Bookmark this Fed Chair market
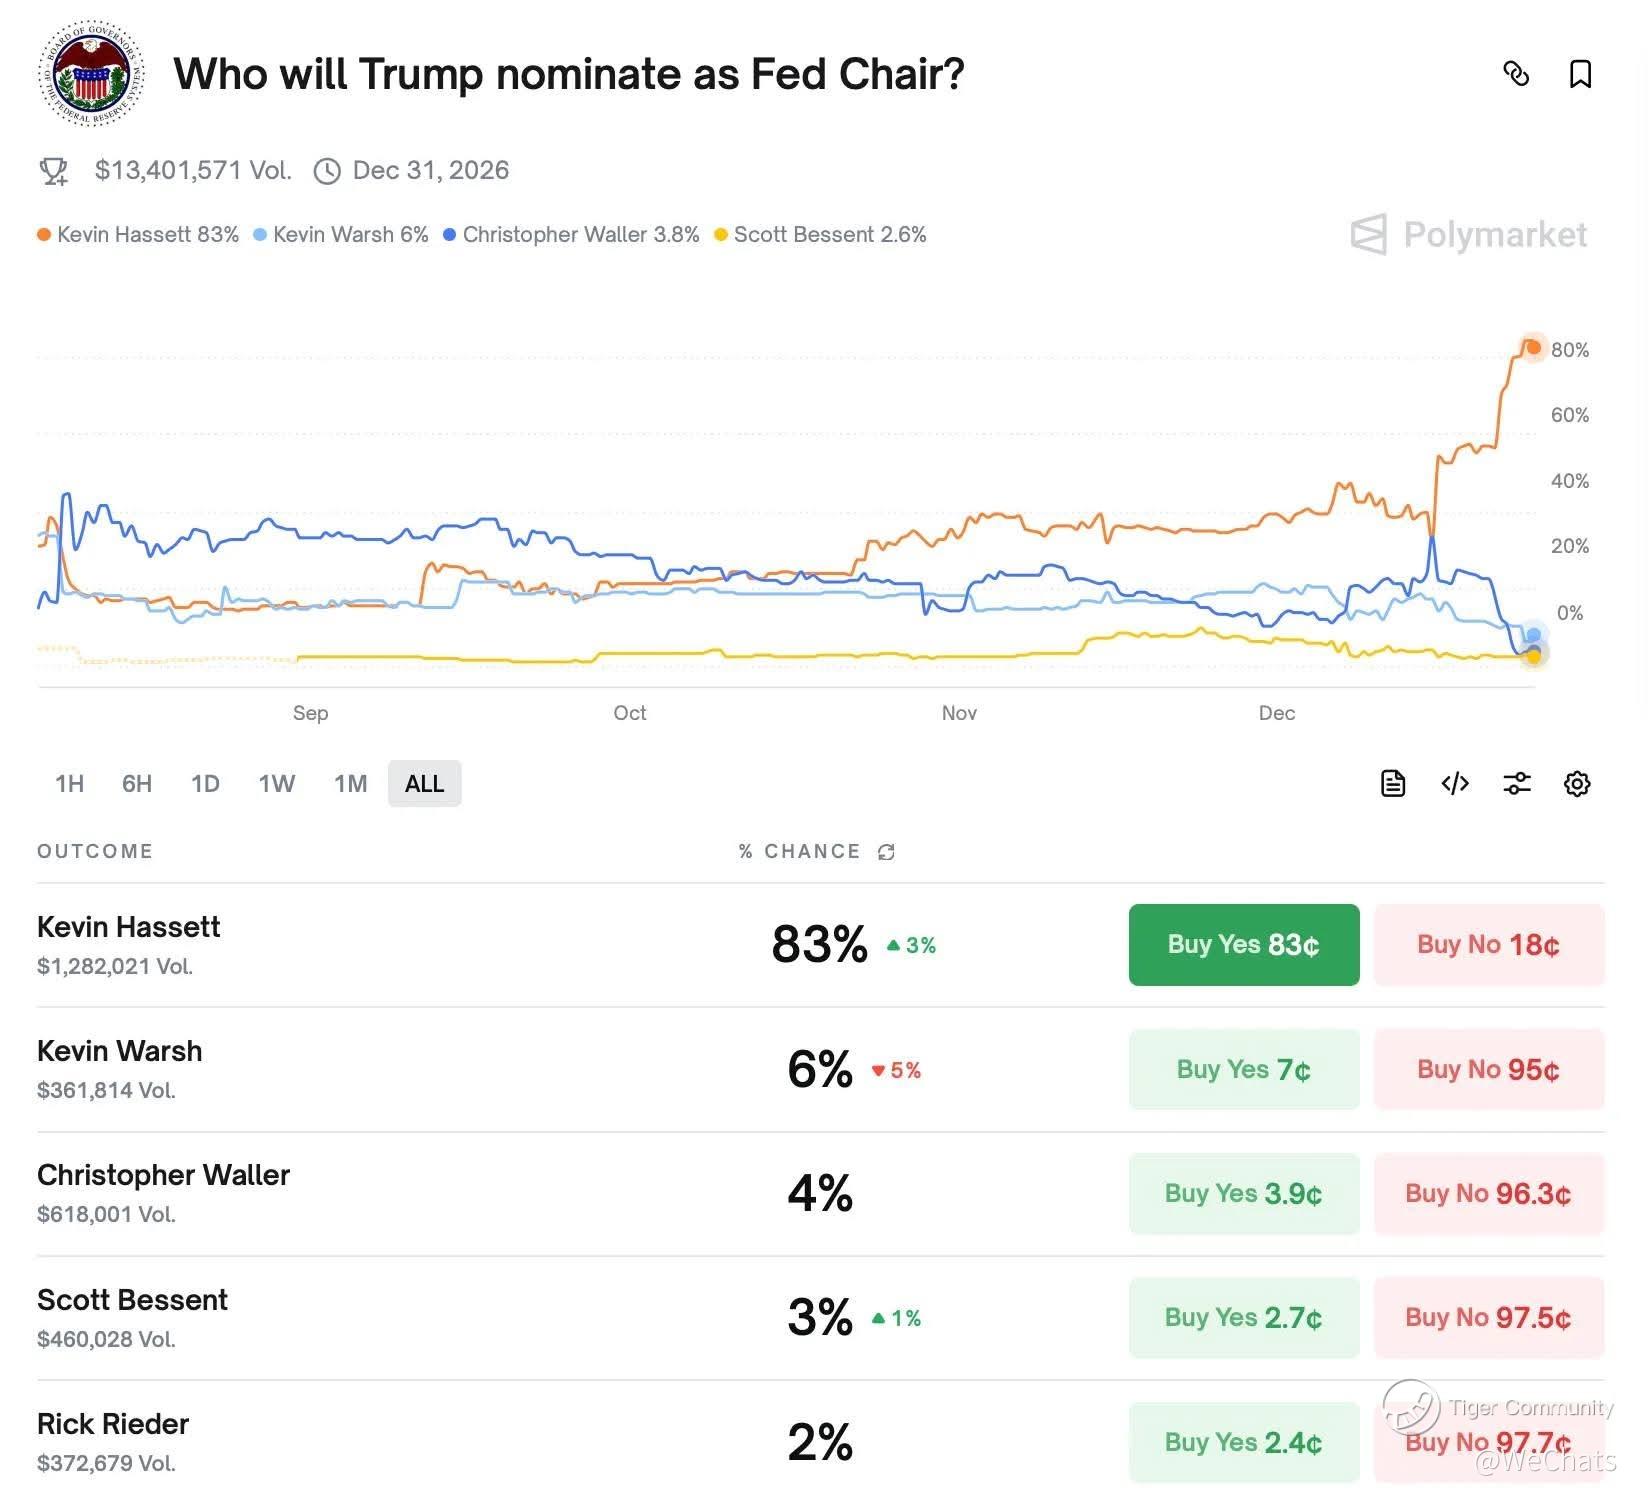1648x1498 pixels. [x=1580, y=73]
